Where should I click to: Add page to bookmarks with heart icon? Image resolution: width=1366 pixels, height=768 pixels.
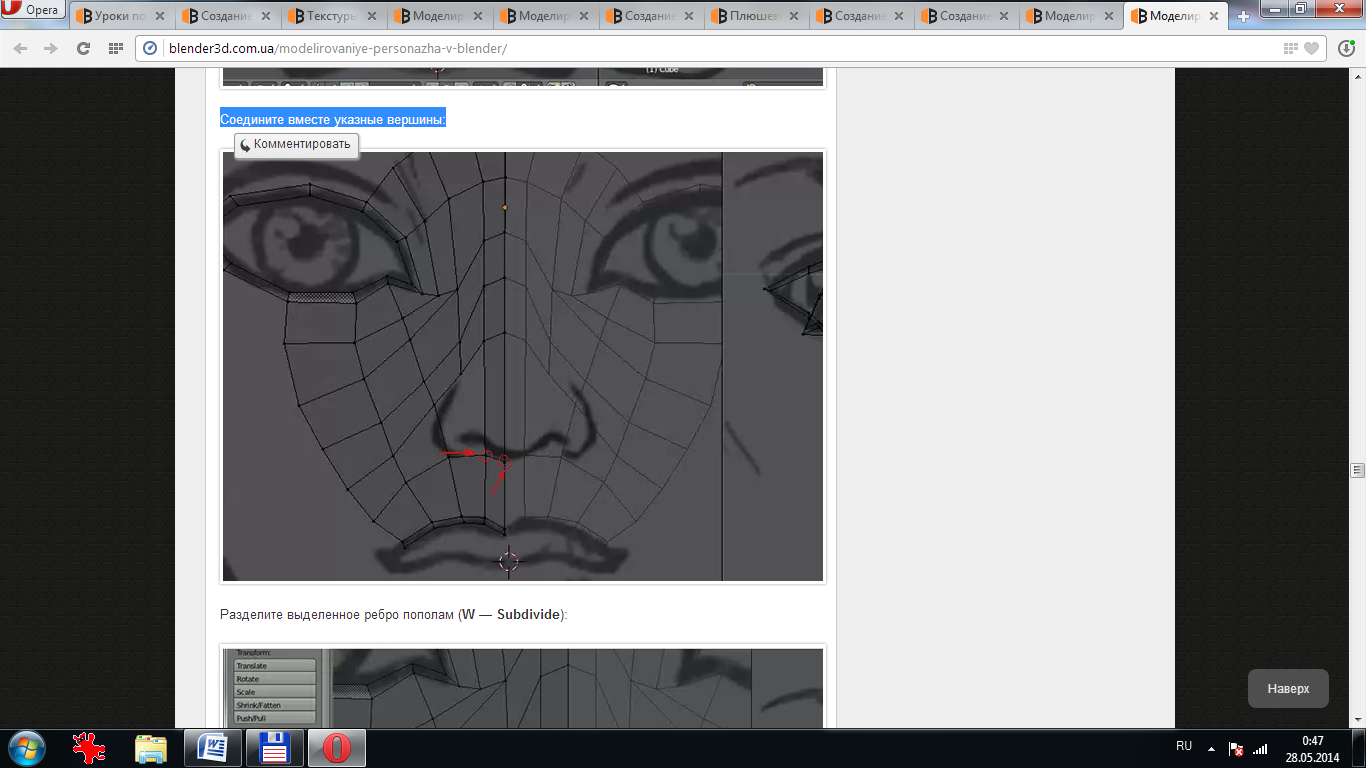pyautogui.click(x=1311, y=48)
